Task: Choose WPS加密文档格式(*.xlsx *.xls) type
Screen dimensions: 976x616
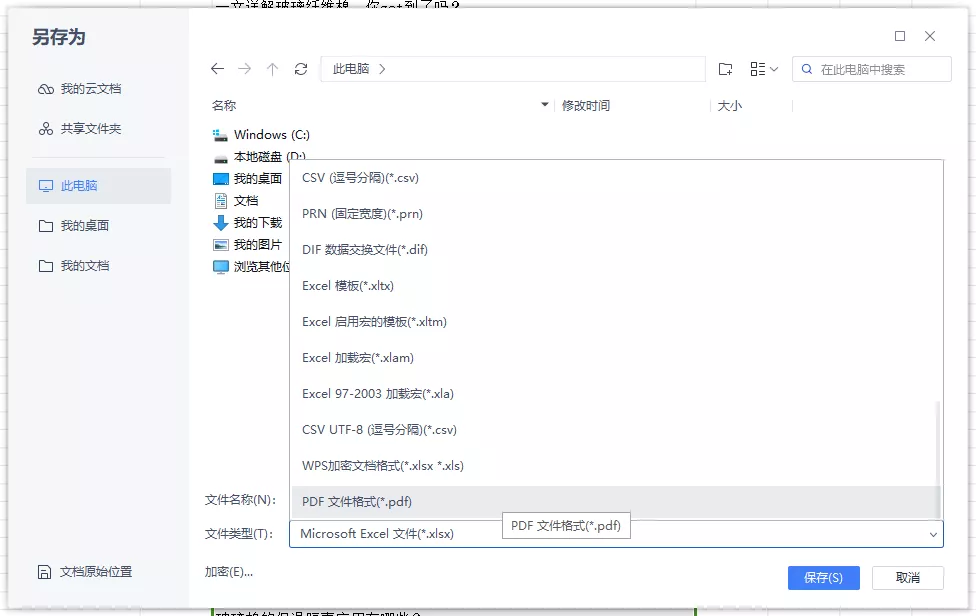Action: (x=615, y=466)
